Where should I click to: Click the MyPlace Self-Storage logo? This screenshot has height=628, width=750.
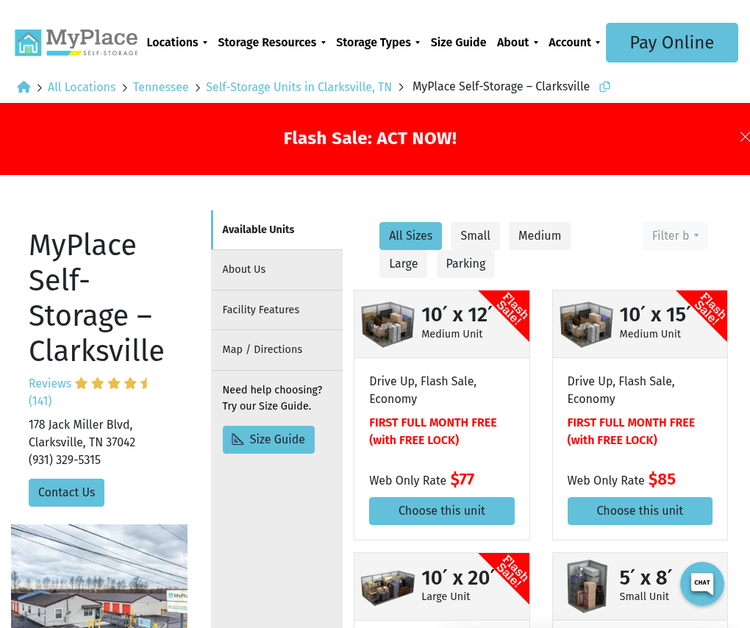pos(76,42)
